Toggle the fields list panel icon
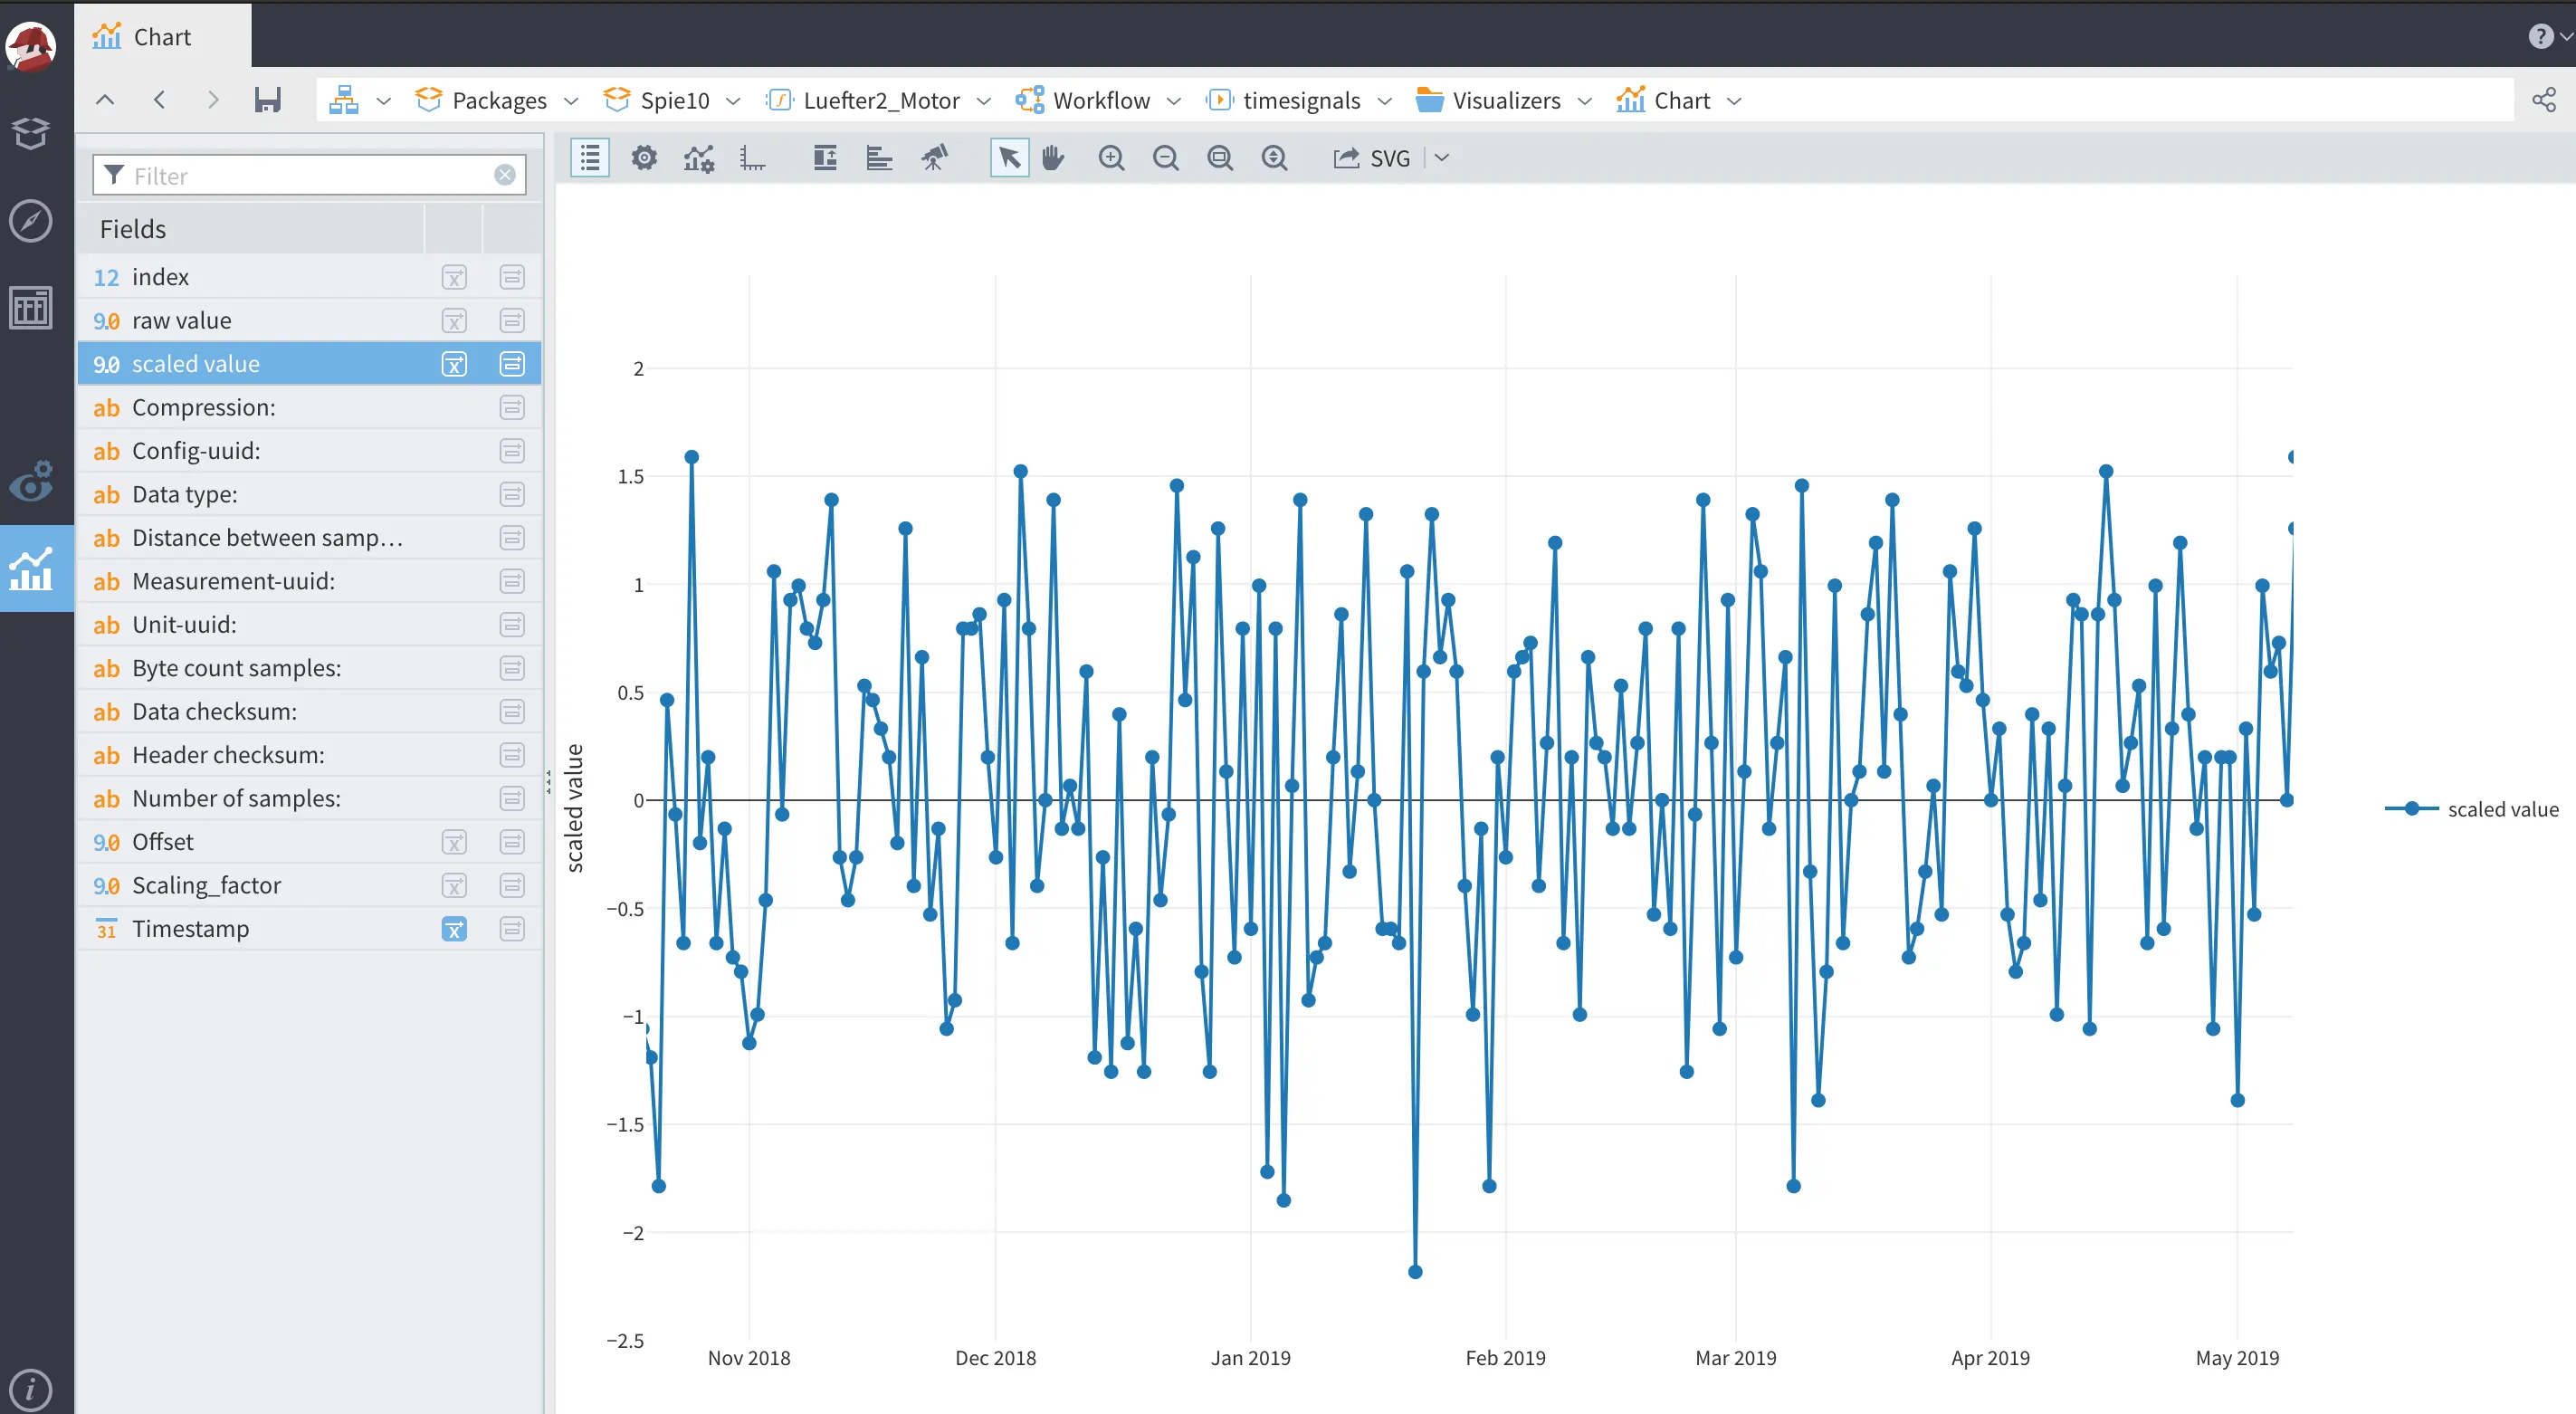Screen dimensions: 2576x1414 (x=590, y=158)
